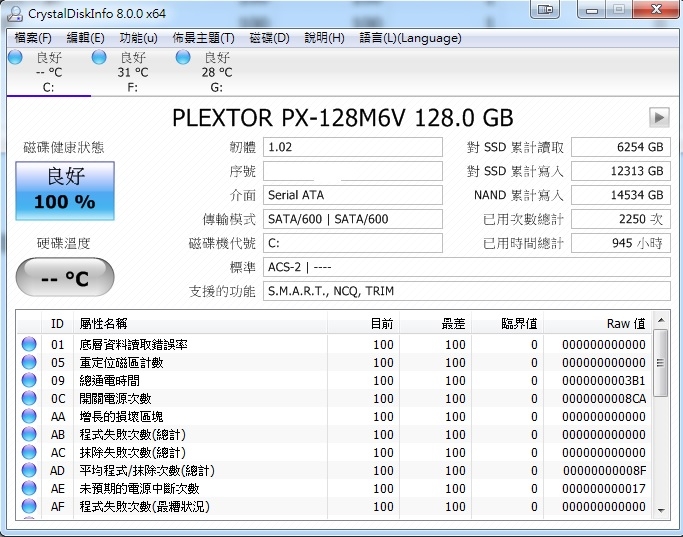Click status orb of attribute AD row
Viewport: 683px width, 537px height.
(29, 470)
